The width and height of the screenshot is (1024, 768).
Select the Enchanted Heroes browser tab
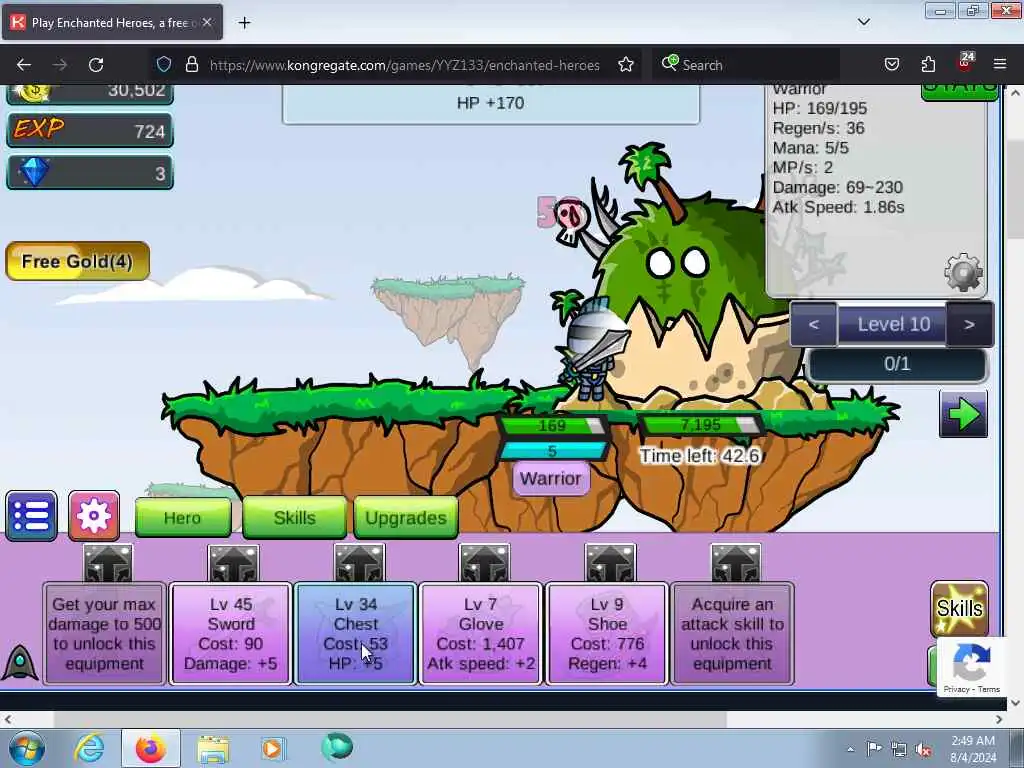tap(112, 22)
